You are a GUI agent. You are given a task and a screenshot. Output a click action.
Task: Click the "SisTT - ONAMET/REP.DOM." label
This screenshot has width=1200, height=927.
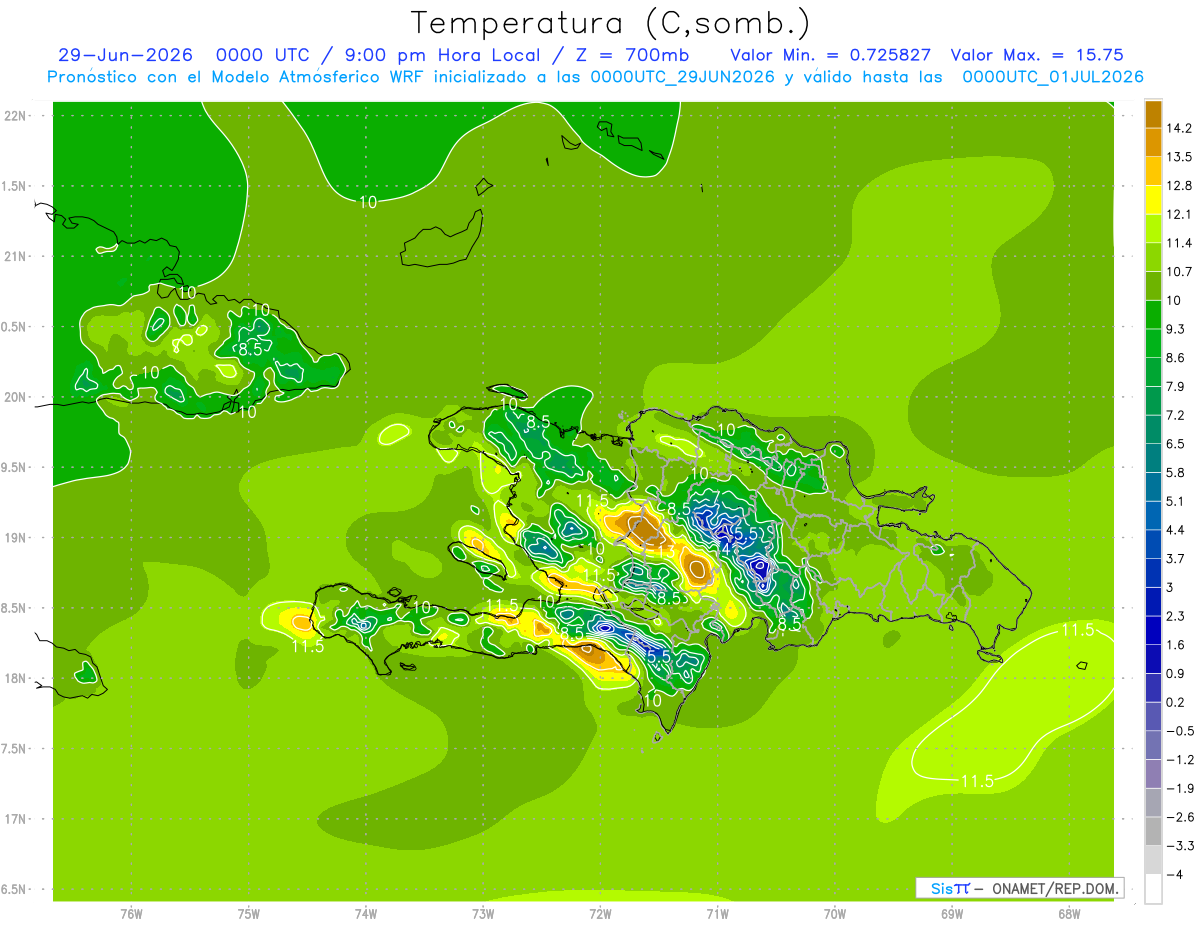(1019, 887)
